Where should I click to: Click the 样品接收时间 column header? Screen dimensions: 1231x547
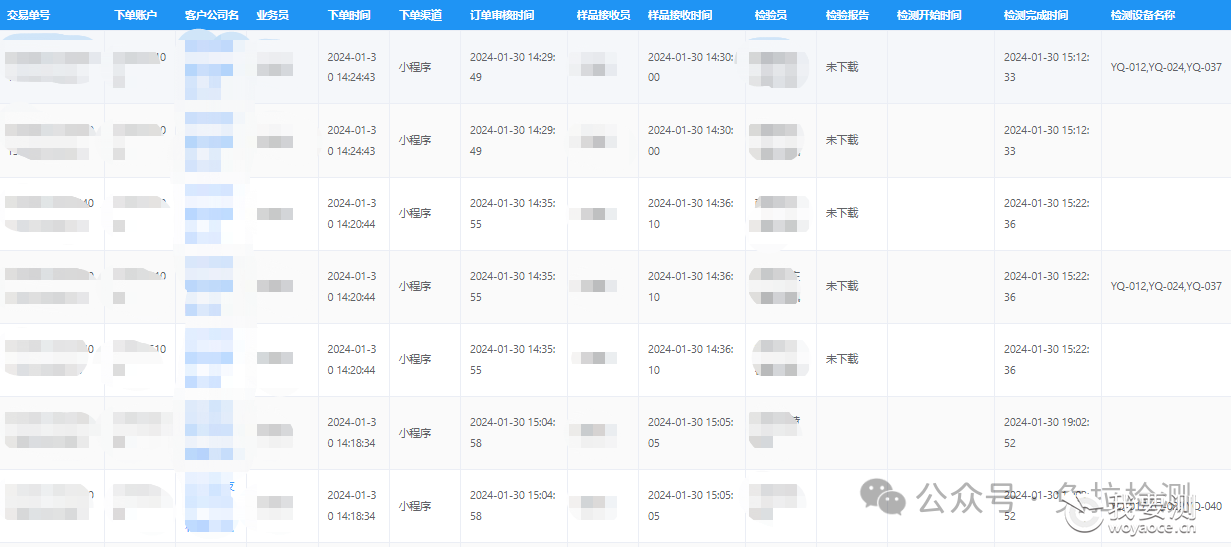pyautogui.click(x=680, y=16)
